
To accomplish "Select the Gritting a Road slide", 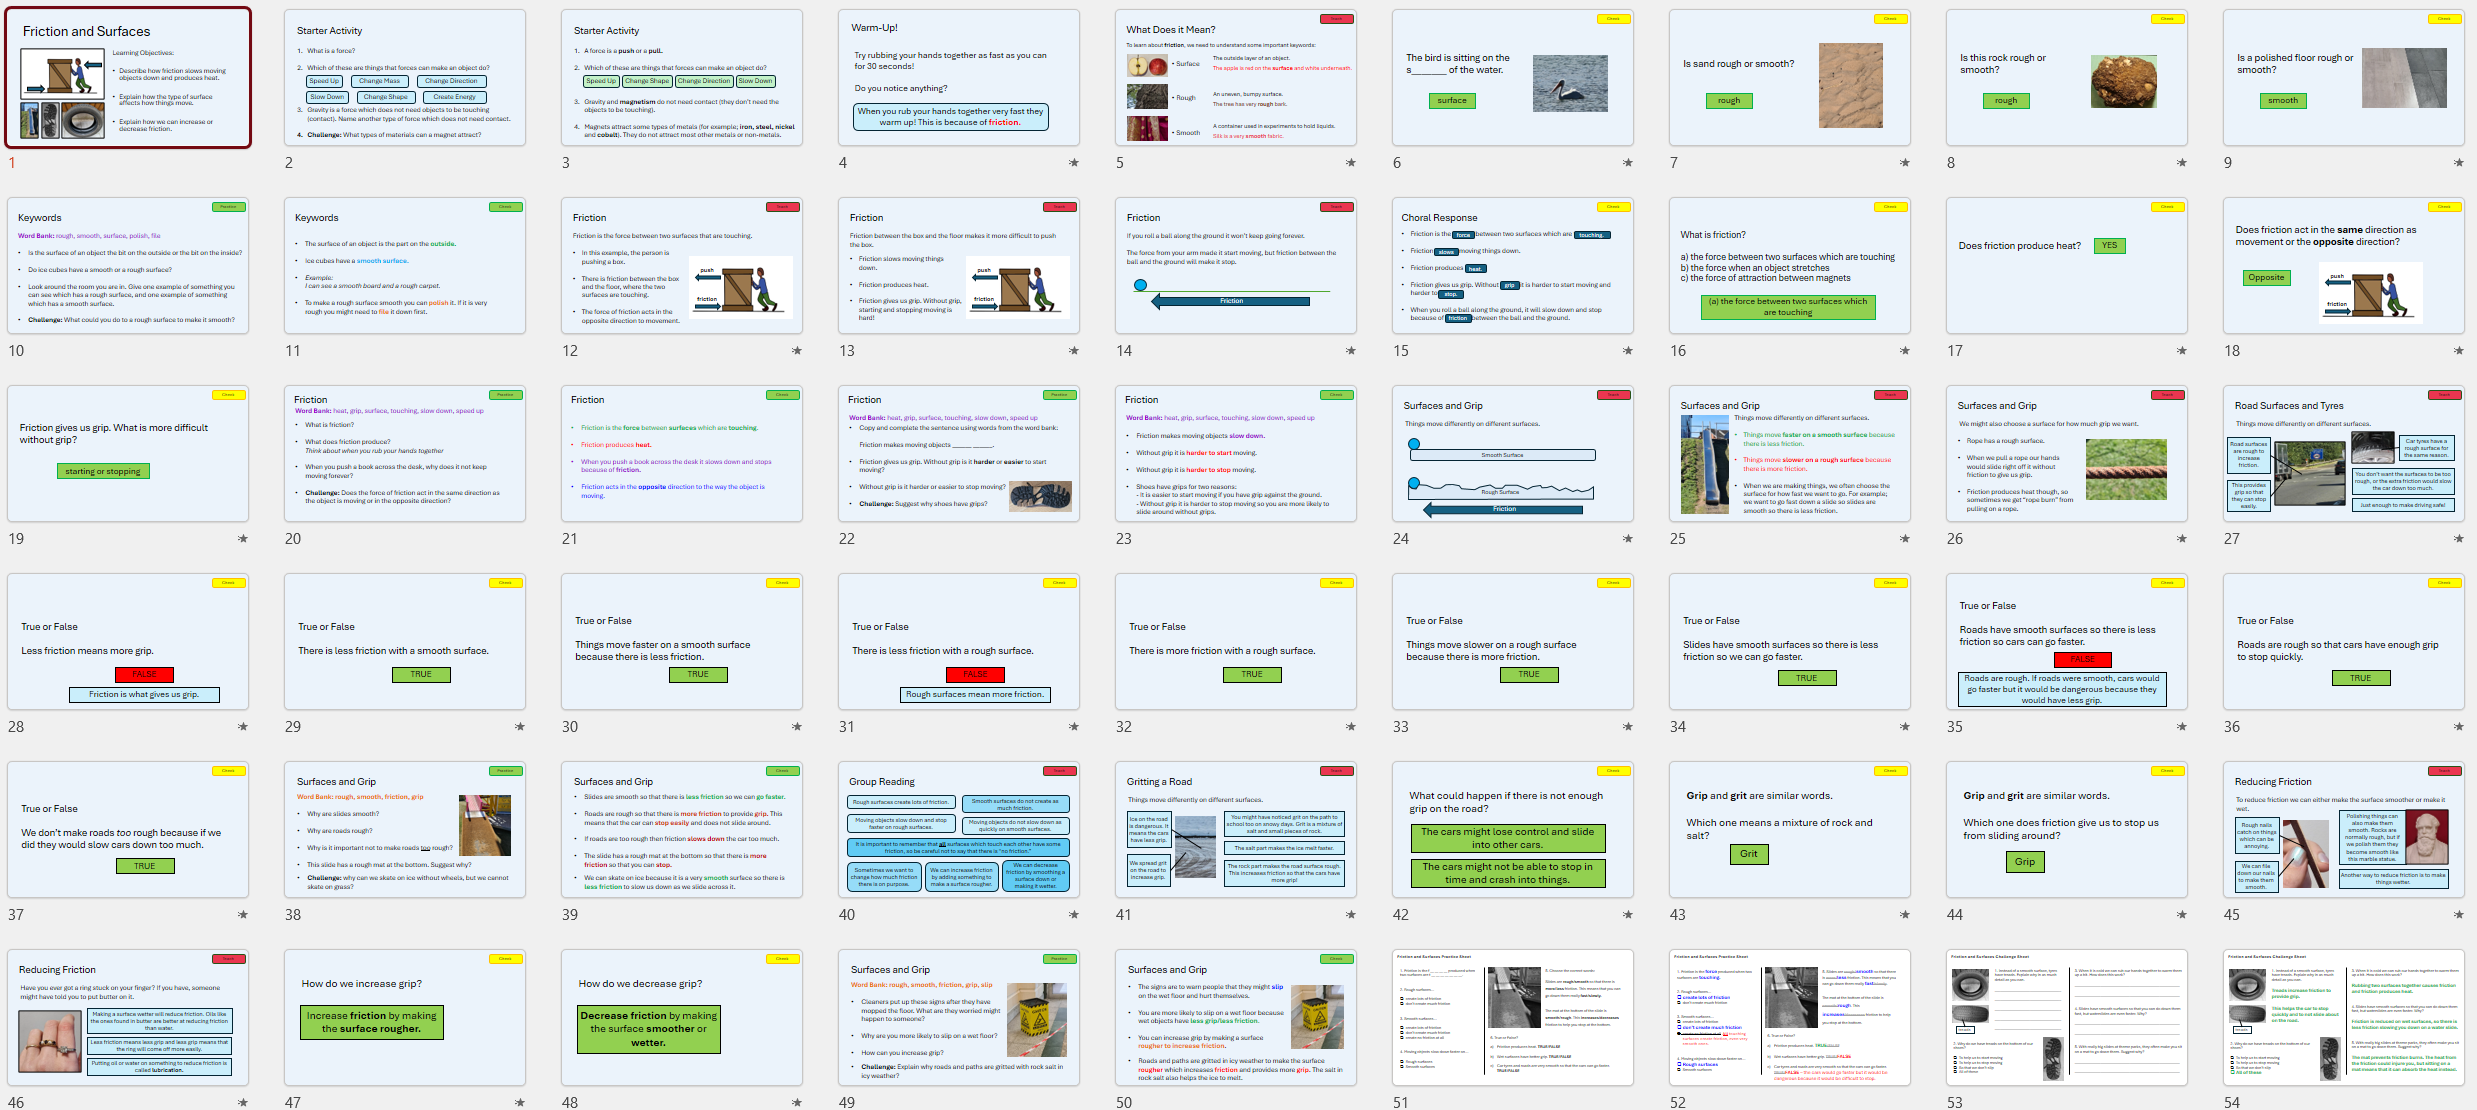I will (x=1235, y=830).
